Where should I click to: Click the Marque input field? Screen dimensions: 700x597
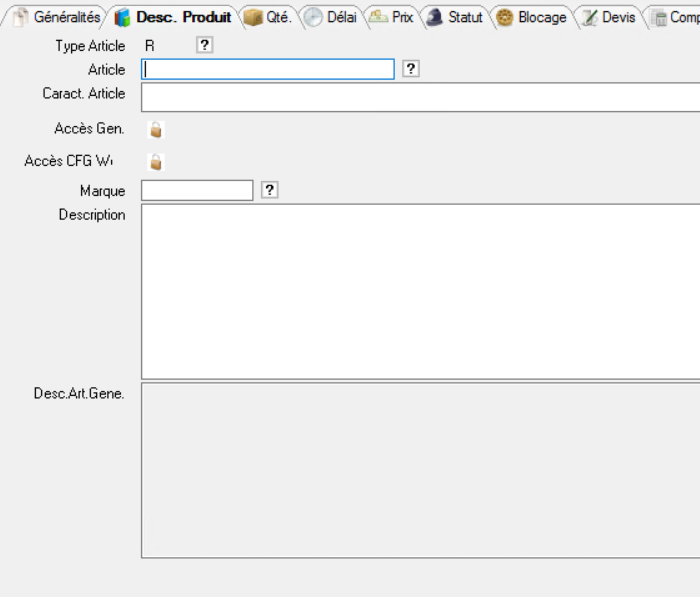pyautogui.click(x=197, y=191)
